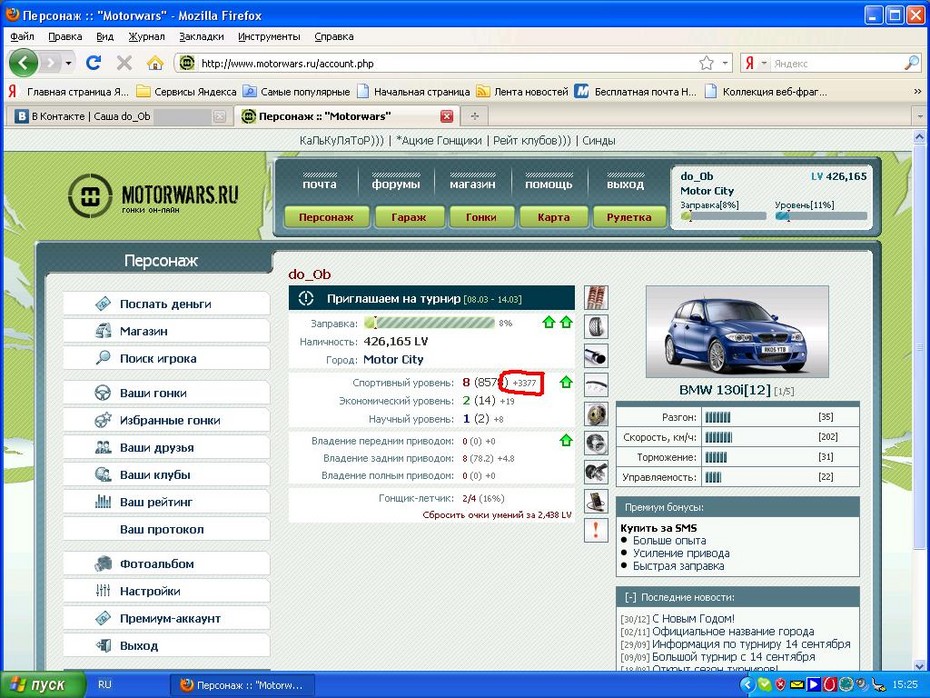Open the КаЛьКуЛяТоР))) top link
Screen dimensions: 930x698
click(x=342, y=141)
